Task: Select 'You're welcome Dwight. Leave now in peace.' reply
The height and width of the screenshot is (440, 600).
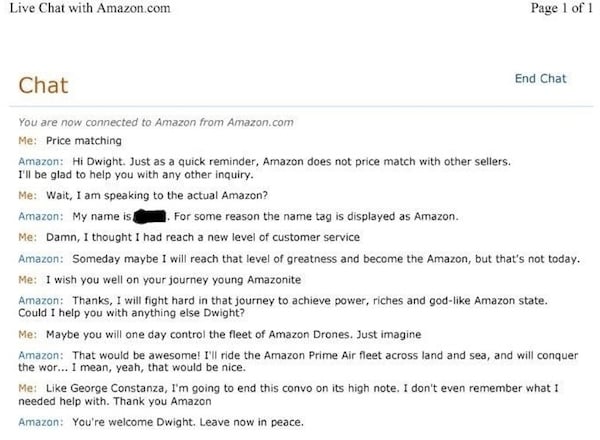Action: (x=188, y=422)
